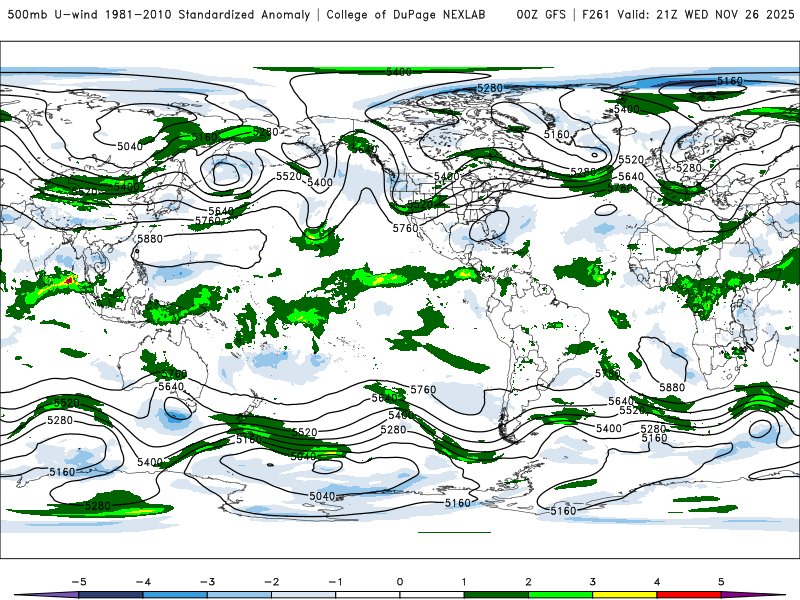Click the colorbar tick label '4'
Viewport: 800px width, 600px height.
pos(657,582)
